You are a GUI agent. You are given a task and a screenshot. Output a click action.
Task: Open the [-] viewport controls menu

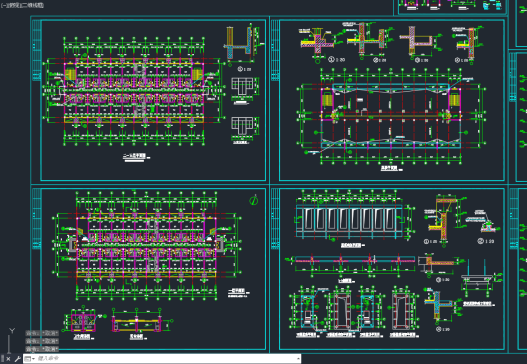click(3, 5)
